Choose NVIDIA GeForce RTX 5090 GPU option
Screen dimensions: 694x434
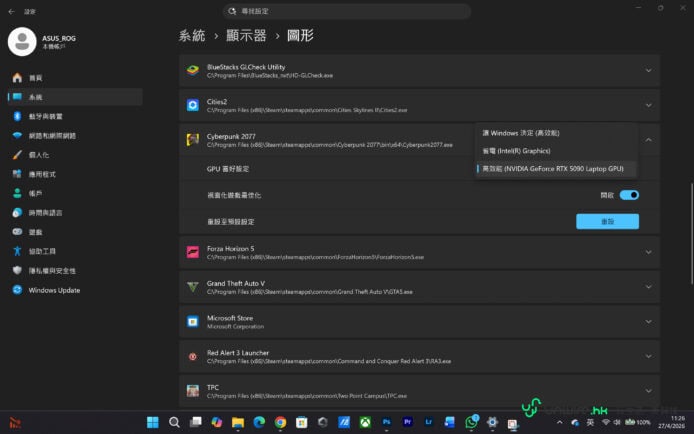(x=556, y=169)
